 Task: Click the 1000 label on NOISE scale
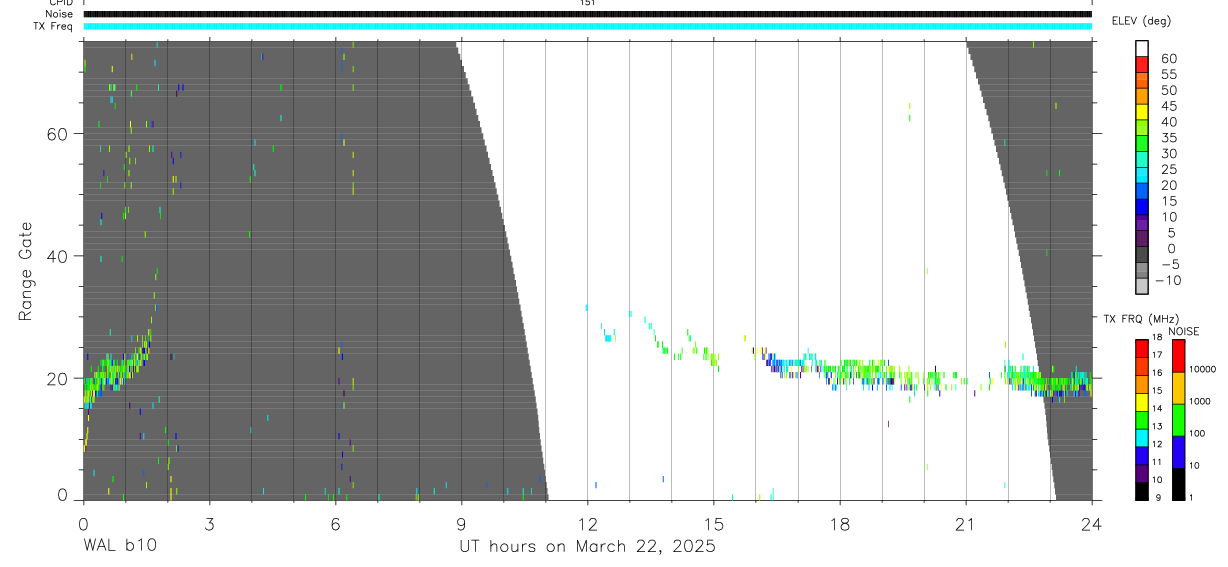1199,402
